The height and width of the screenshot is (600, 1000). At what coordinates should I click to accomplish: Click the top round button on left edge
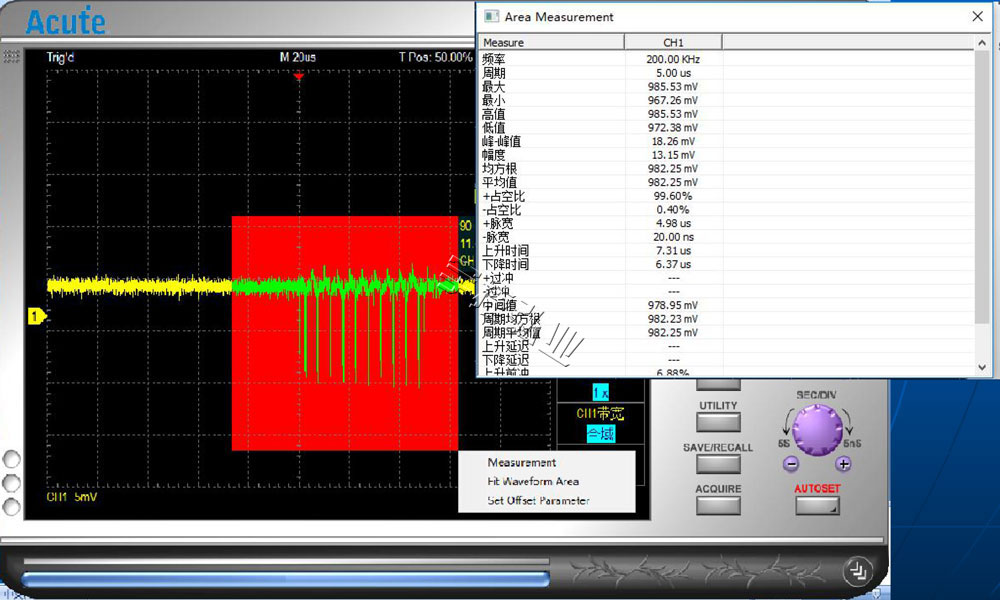click(11, 459)
